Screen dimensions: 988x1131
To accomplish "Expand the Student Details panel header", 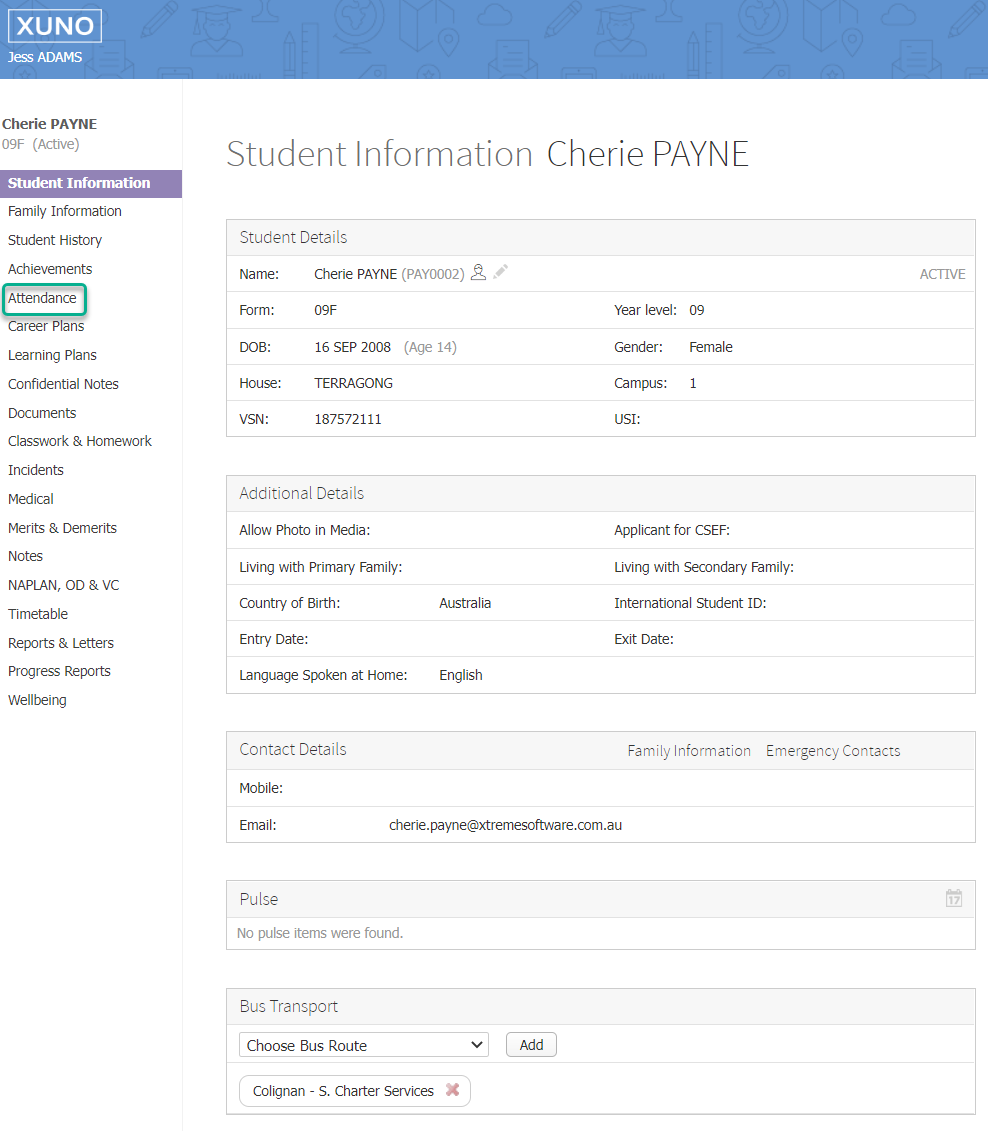I will [x=293, y=237].
